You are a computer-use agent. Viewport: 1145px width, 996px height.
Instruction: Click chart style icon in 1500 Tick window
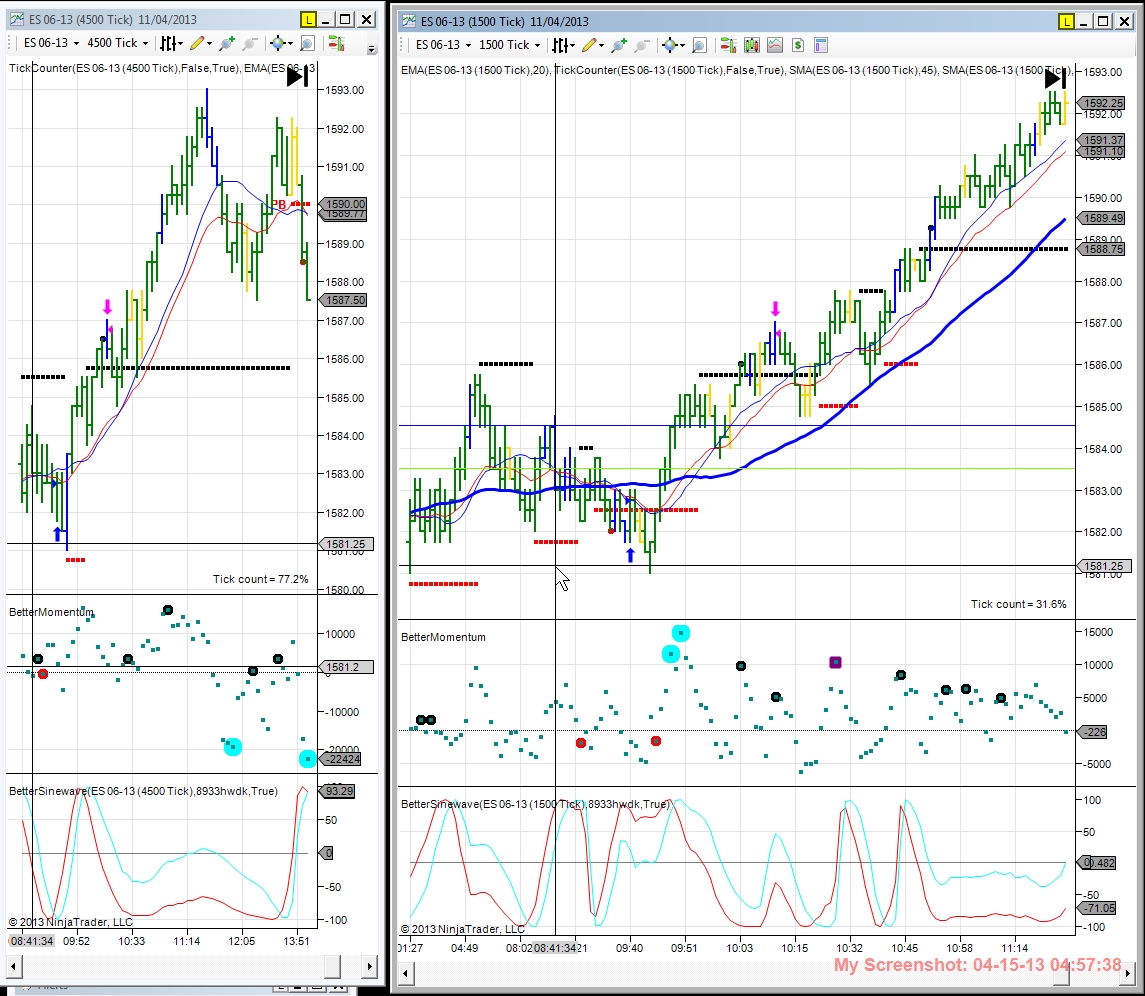pos(559,45)
